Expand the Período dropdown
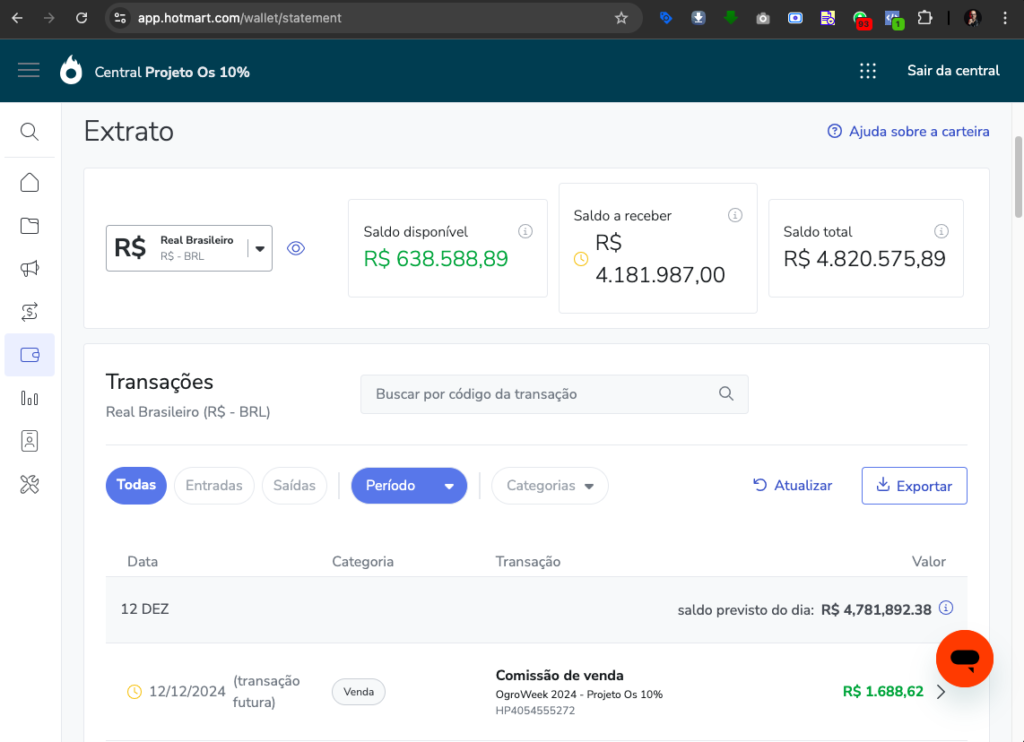This screenshot has height=742, width=1024. pyautogui.click(x=409, y=485)
